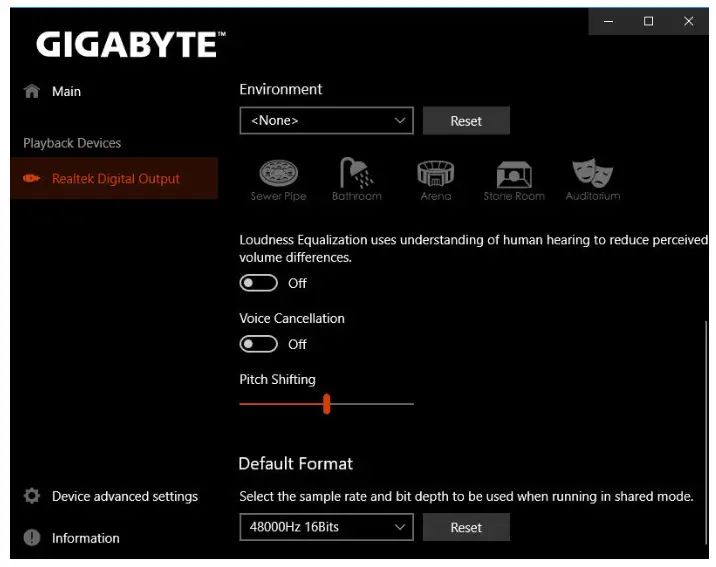The image size is (716, 567).
Task: Open the gear icon for advanced settings
Action: [x=32, y=496]
